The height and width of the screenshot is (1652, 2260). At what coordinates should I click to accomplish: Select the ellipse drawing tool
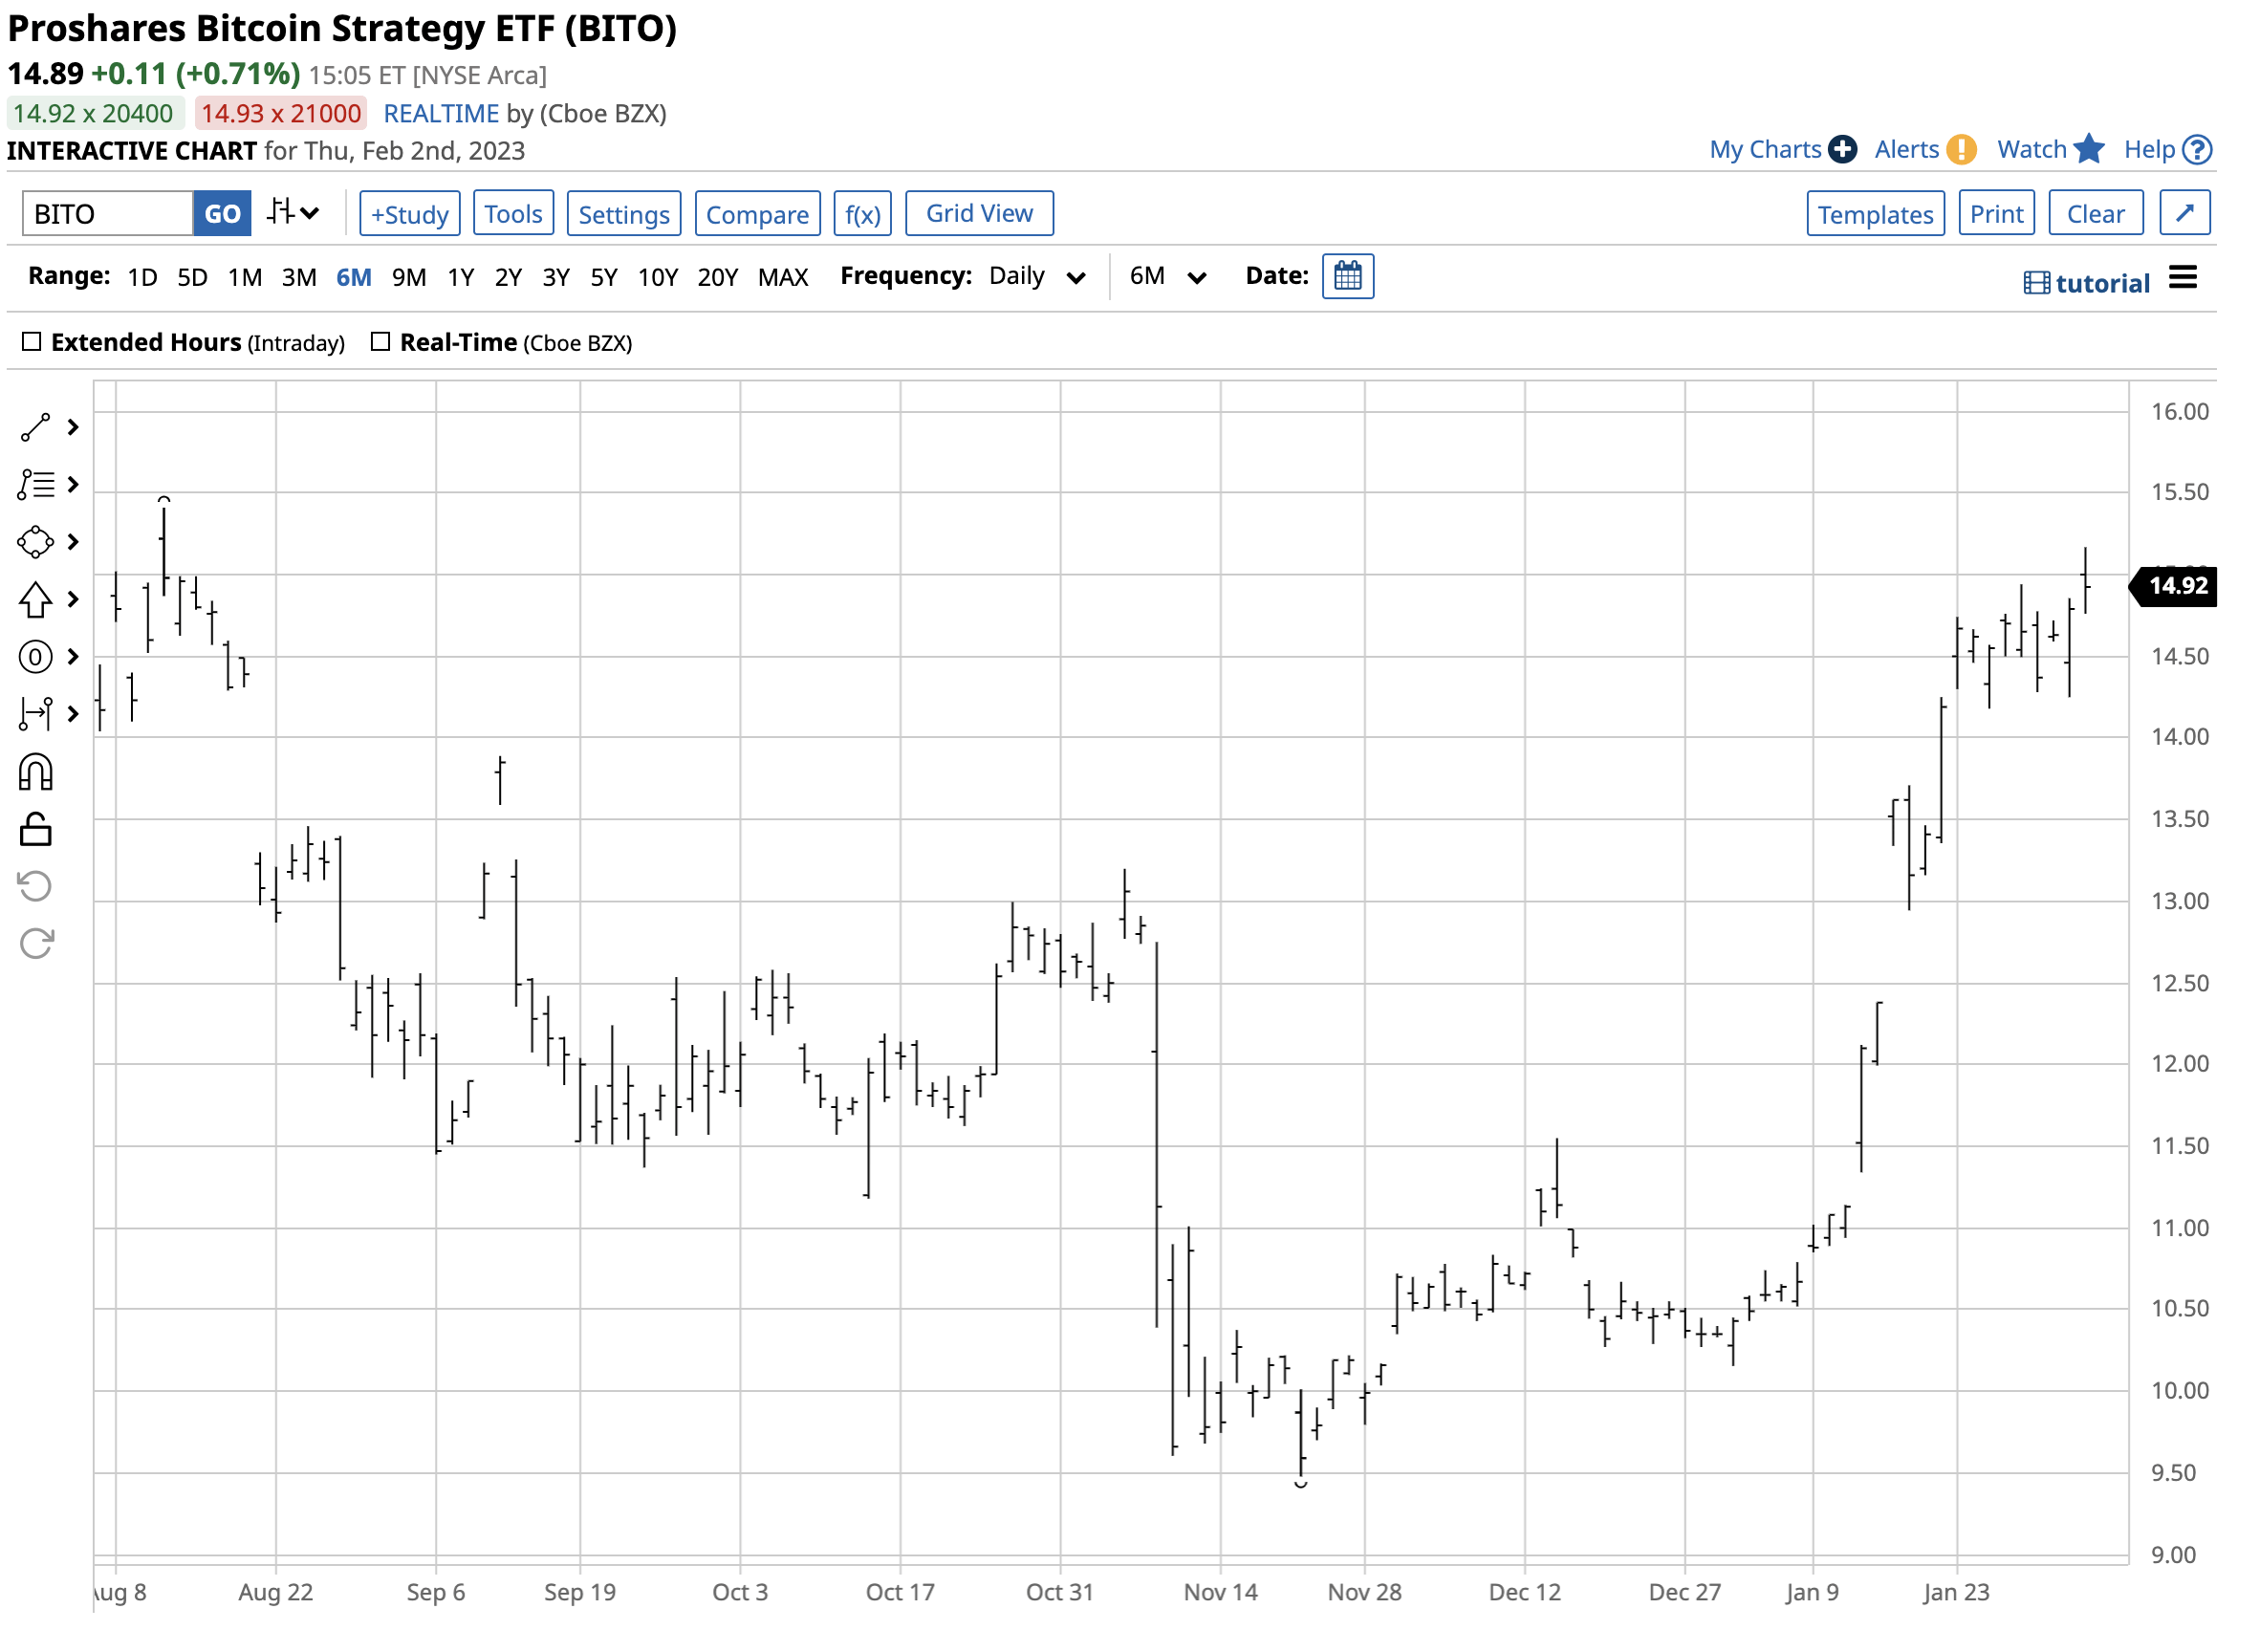(35, 541)
